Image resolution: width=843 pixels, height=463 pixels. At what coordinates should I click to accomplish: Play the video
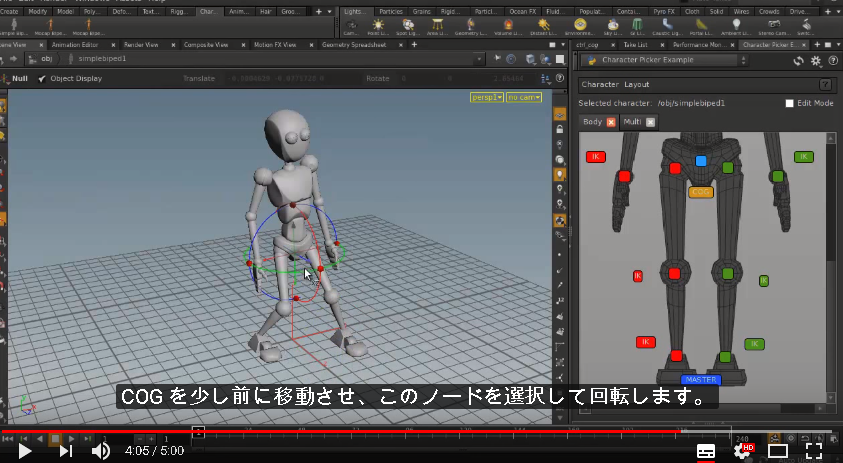[x=24, y=451]
